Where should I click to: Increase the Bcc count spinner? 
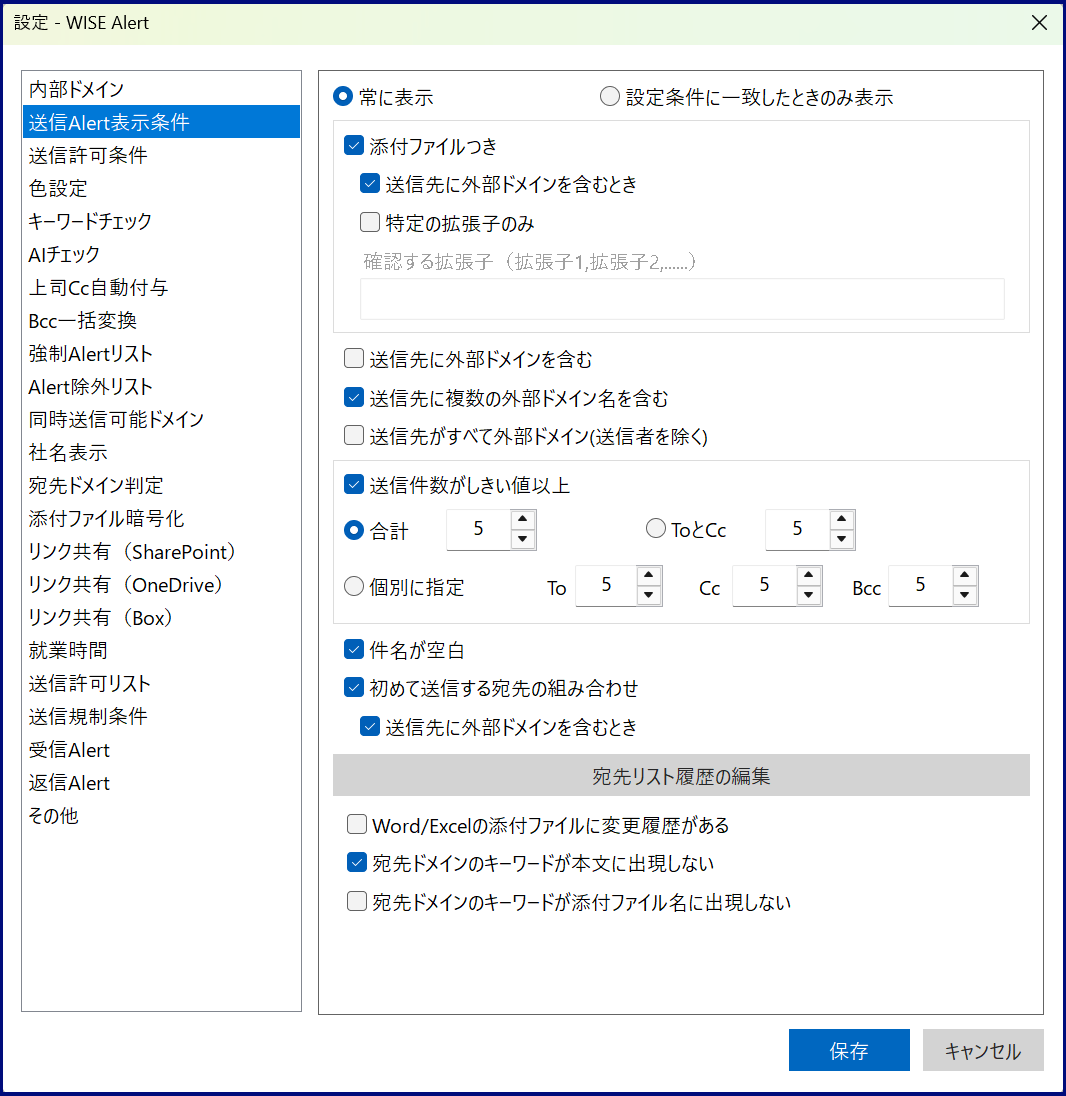coord(965,575)
